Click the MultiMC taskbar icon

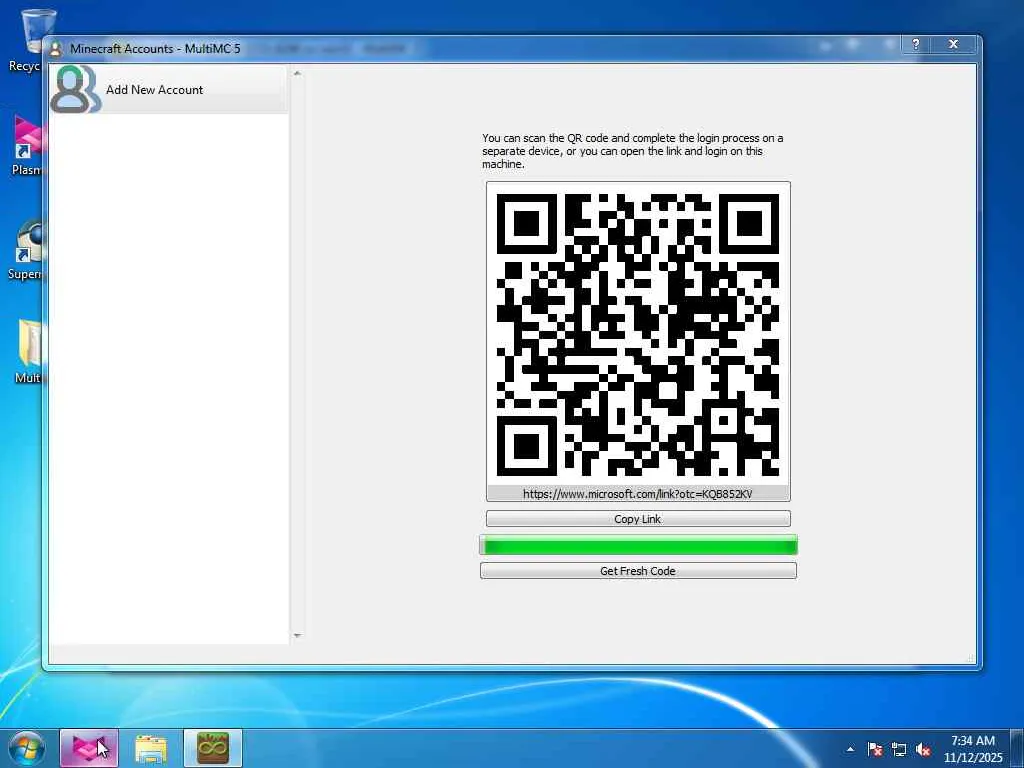tap(213, 748)
